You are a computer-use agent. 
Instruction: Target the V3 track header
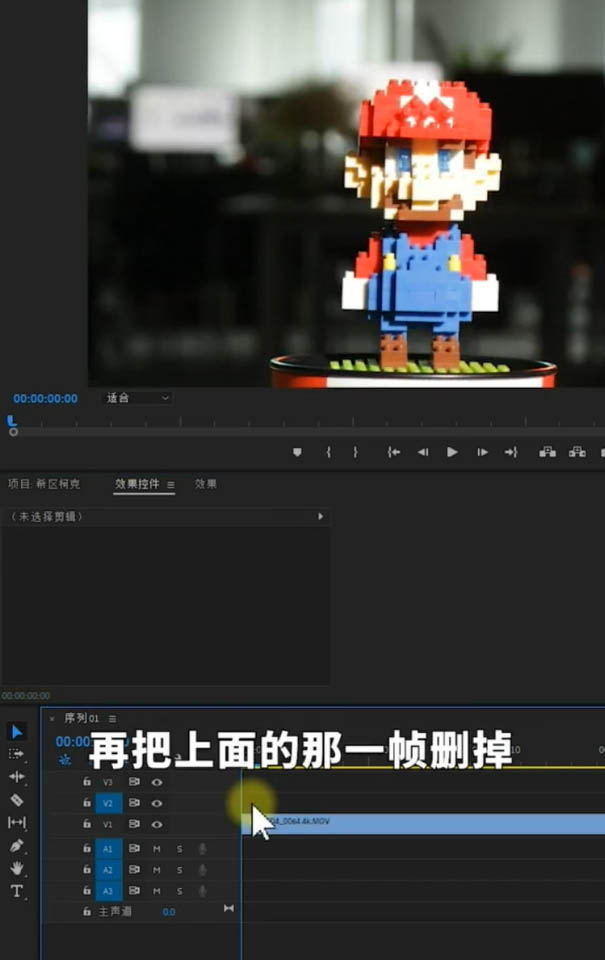click(x=108, y=782)
